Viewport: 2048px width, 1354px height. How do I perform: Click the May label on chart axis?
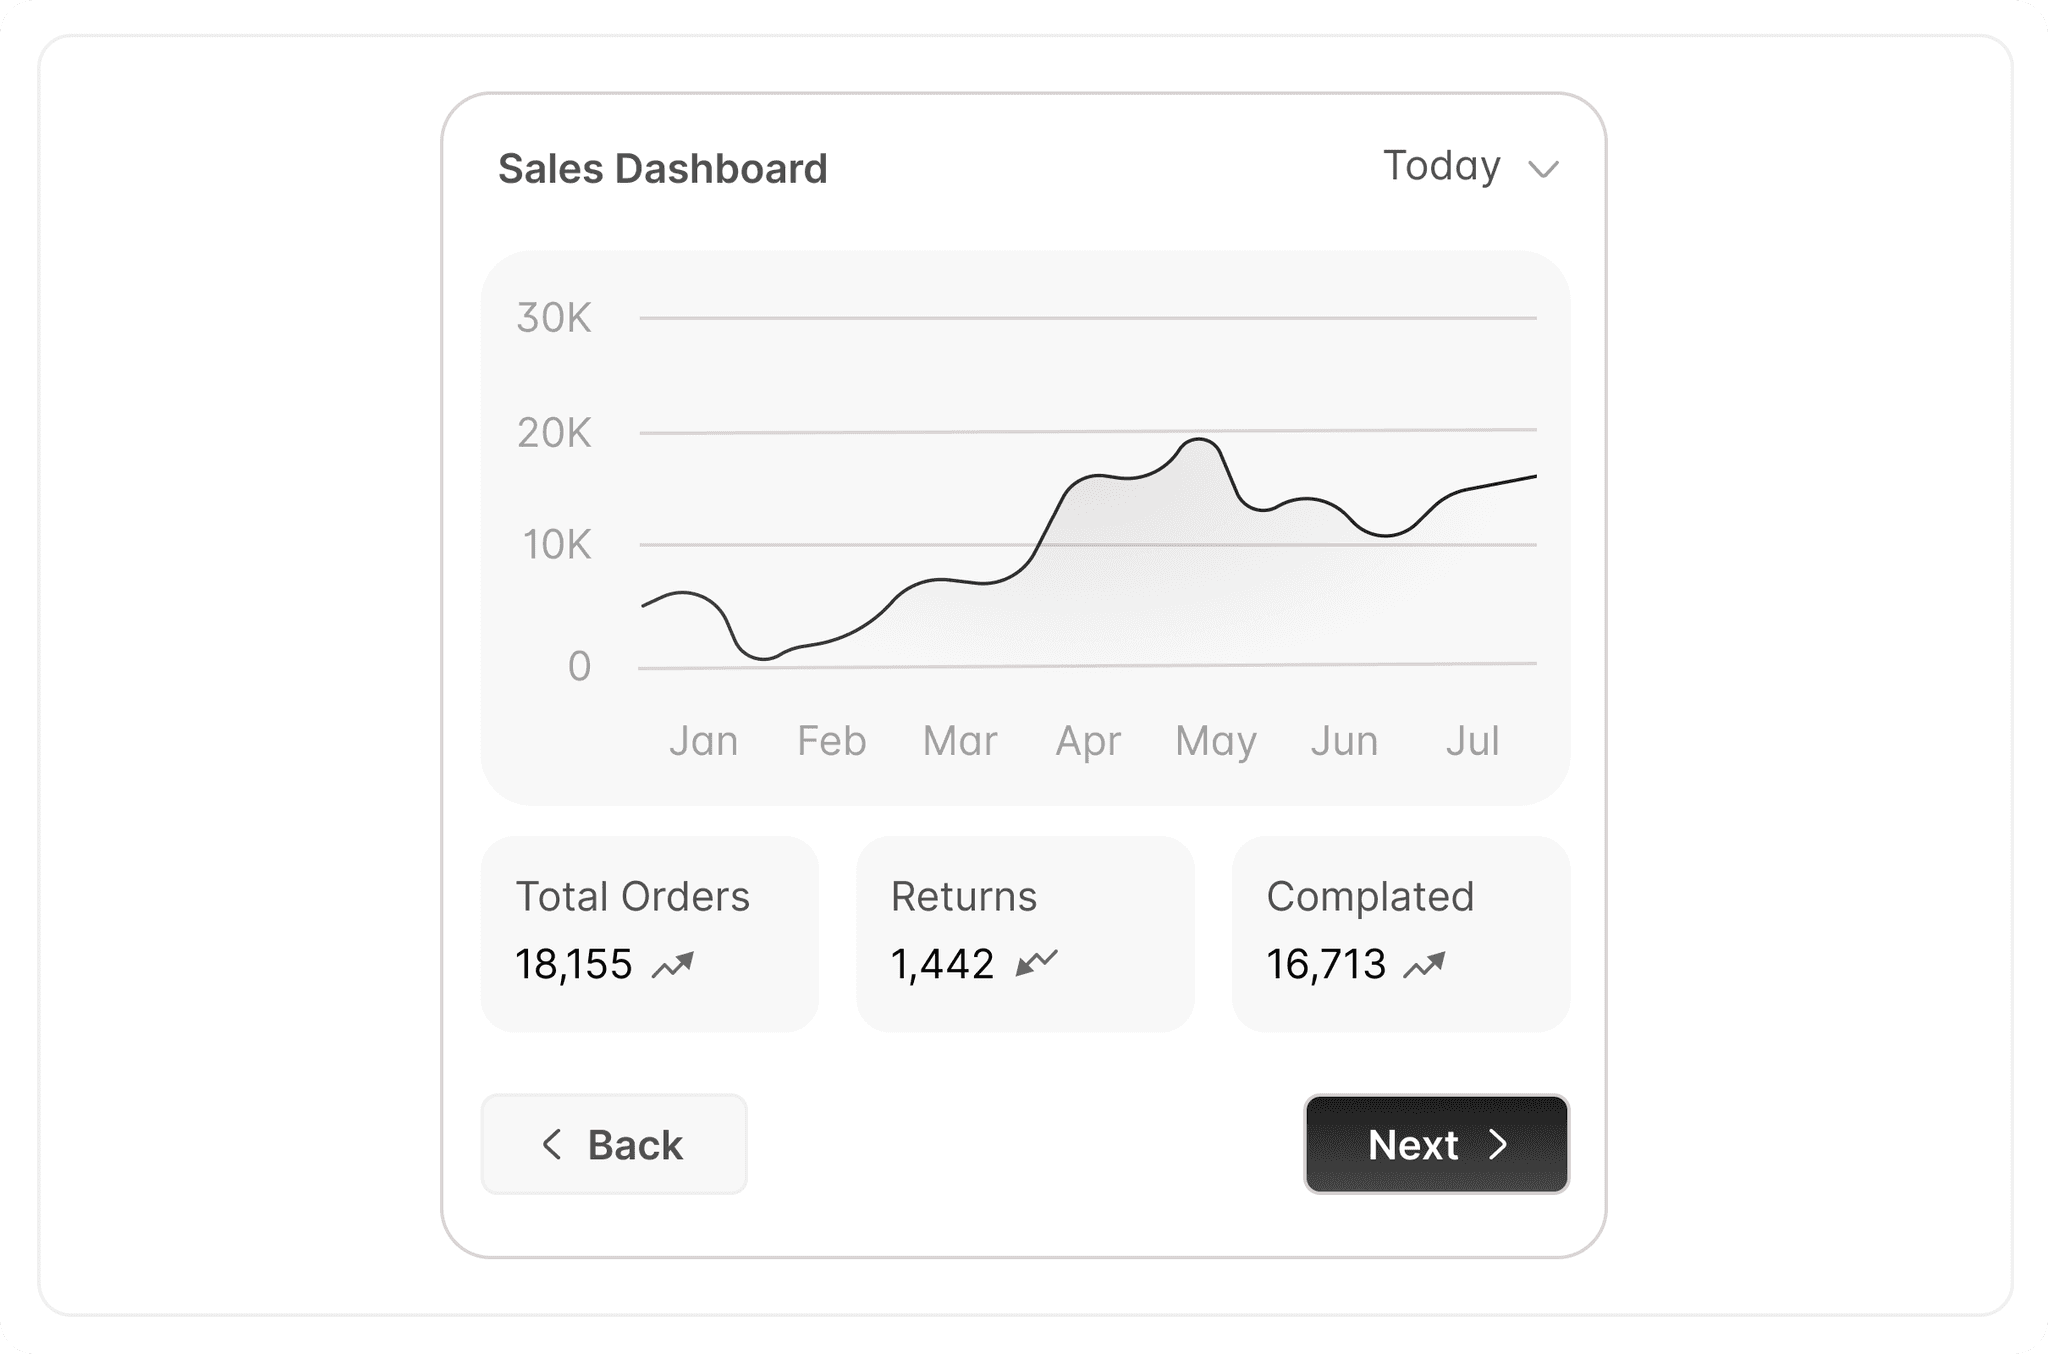pyautogui.click(x=1216, y=741)
